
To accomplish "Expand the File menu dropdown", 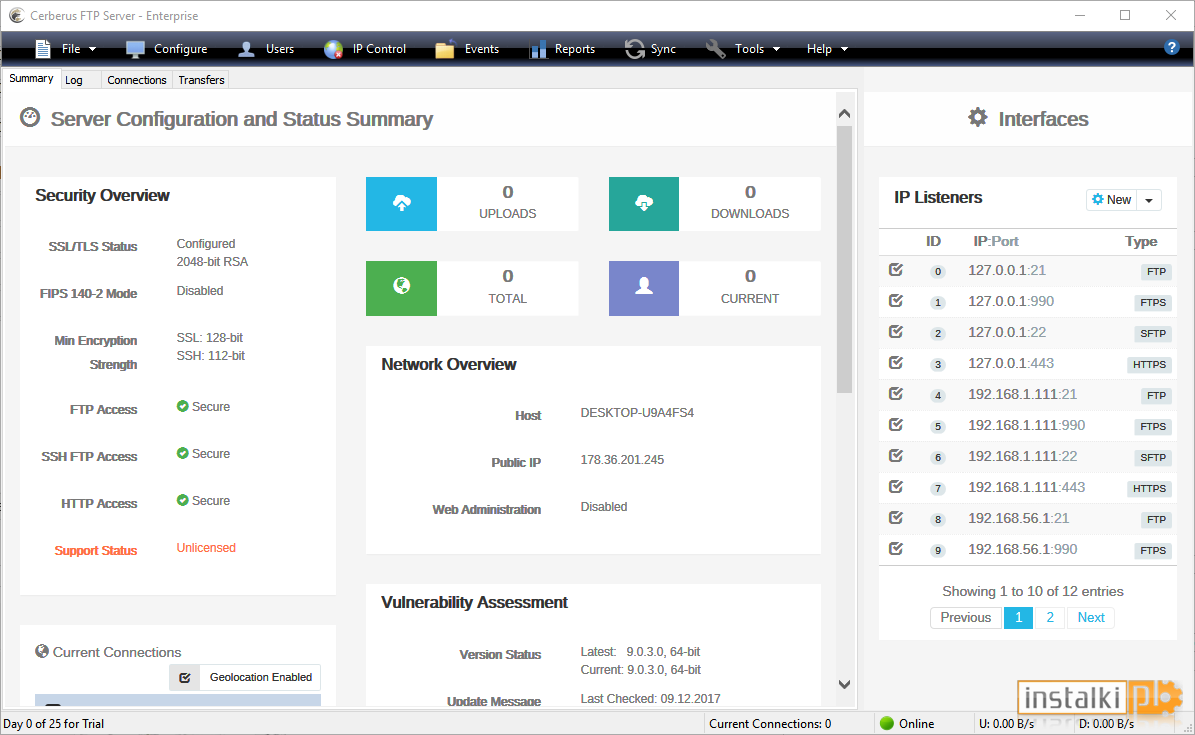I will [92, 49].
